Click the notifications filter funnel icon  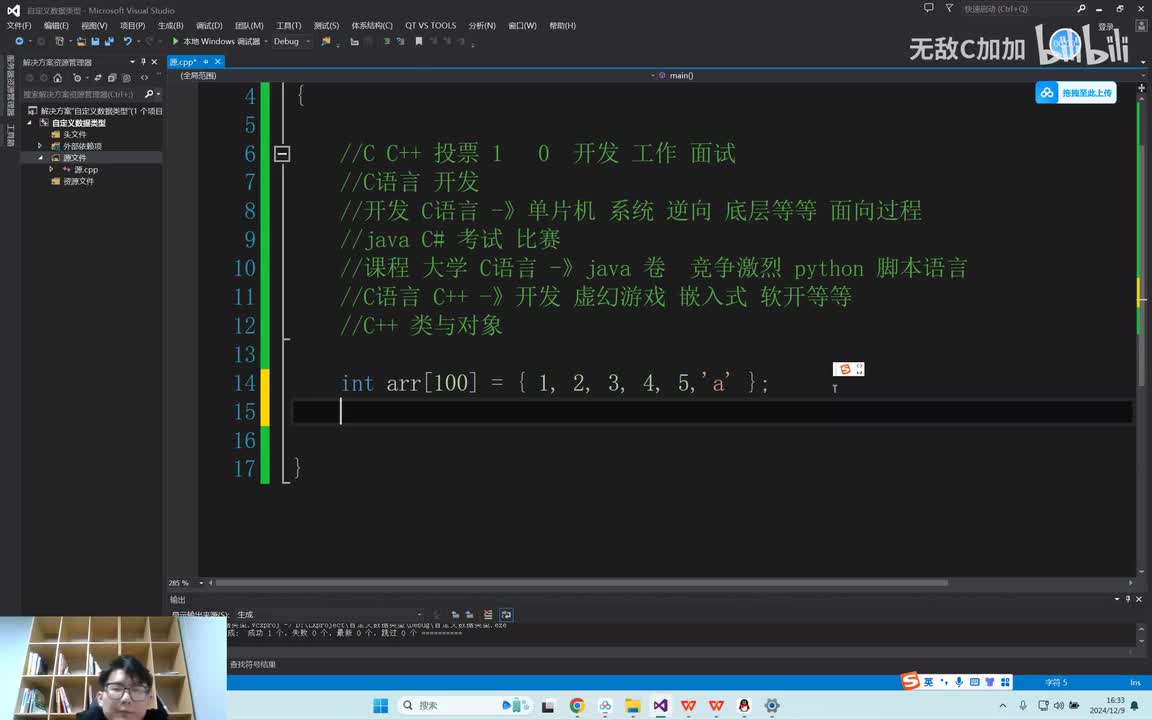[x=949, y=8]
